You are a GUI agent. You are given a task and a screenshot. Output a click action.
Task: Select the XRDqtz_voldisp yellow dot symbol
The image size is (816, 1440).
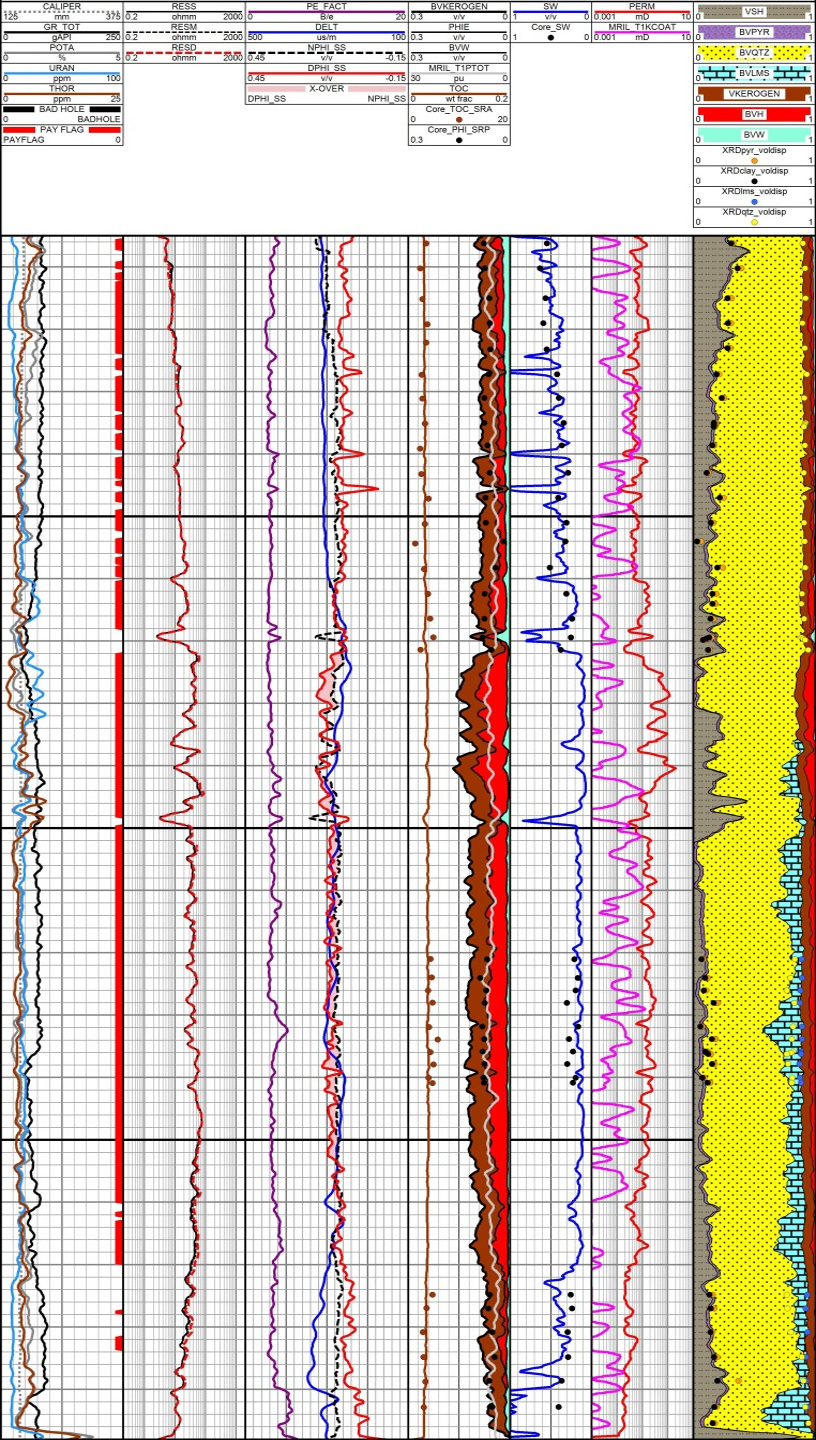tap(753, 222)
